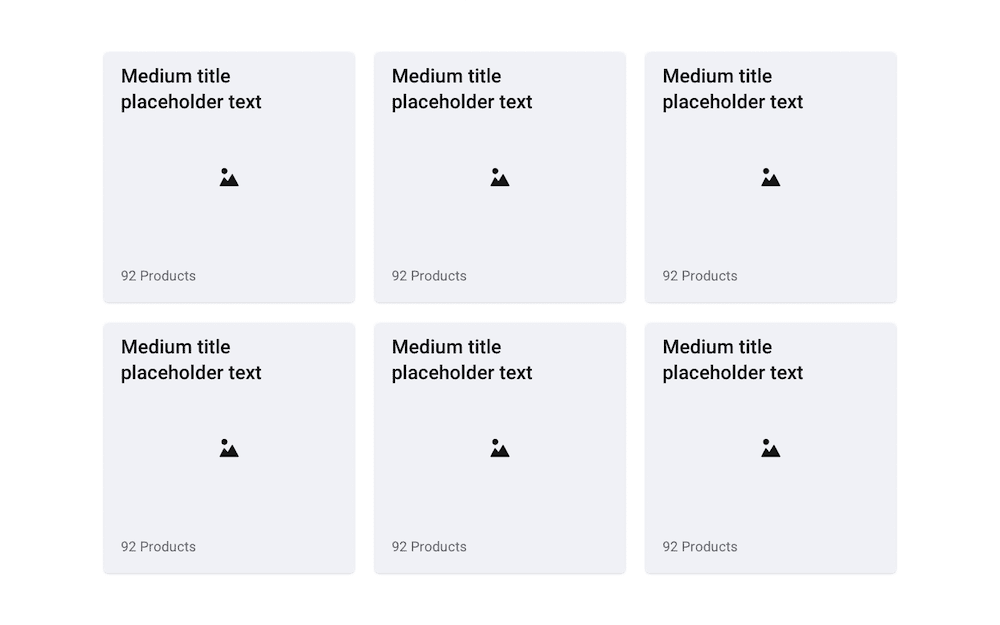Image resolution: width=1000 pixels, height=625 pixels.
Task: Click image placeholder icon in top-right card
Action: point(770,177)
